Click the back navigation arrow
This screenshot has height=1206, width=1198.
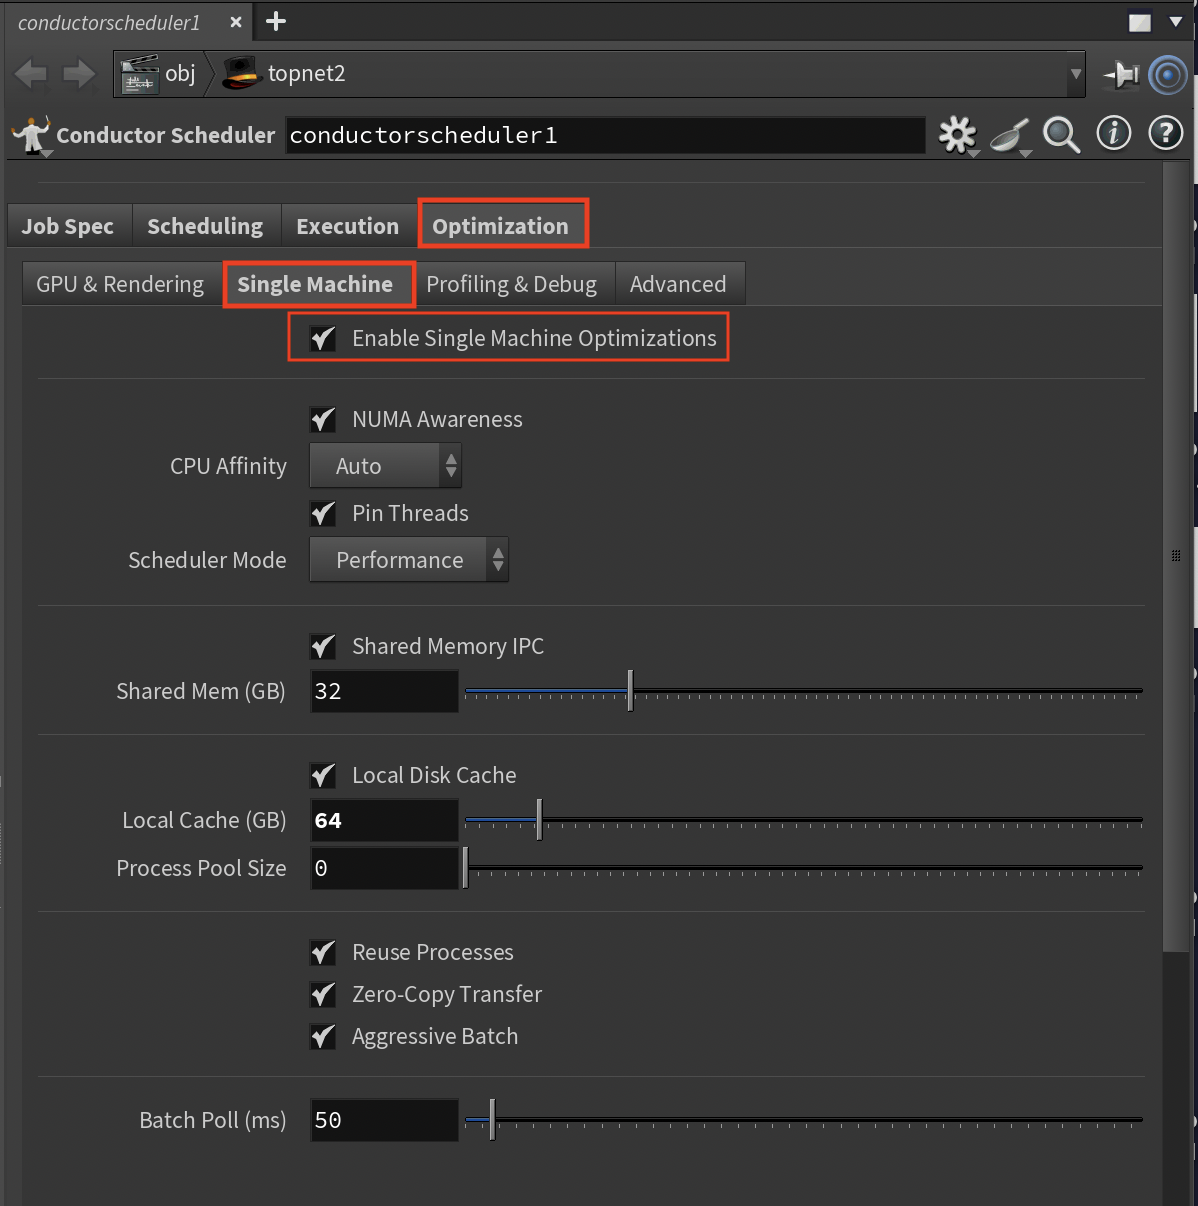[30, 73]
